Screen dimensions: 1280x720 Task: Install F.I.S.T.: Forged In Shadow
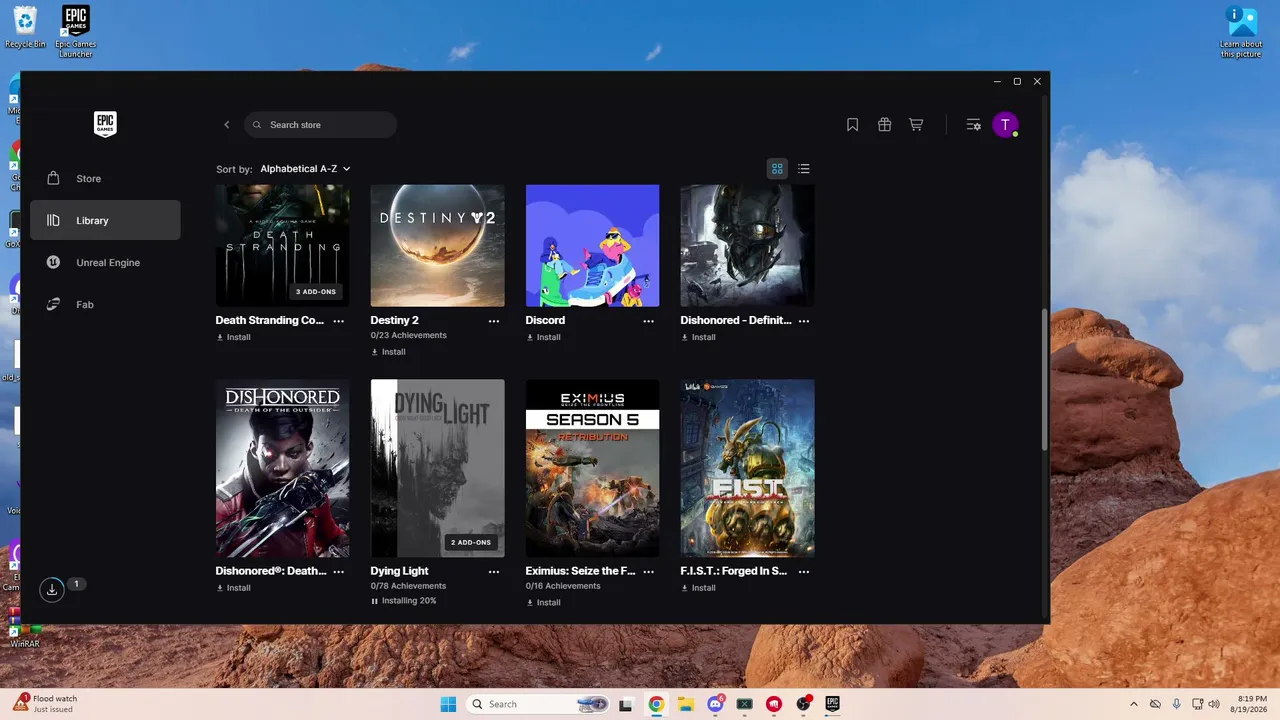698,588
